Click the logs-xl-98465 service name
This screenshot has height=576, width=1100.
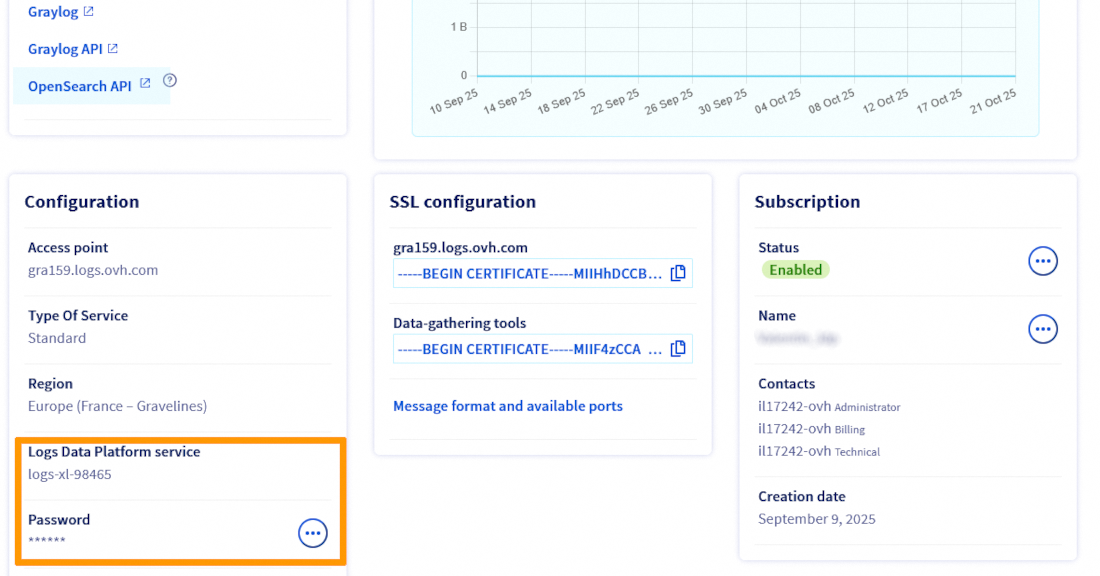(71, 474)
